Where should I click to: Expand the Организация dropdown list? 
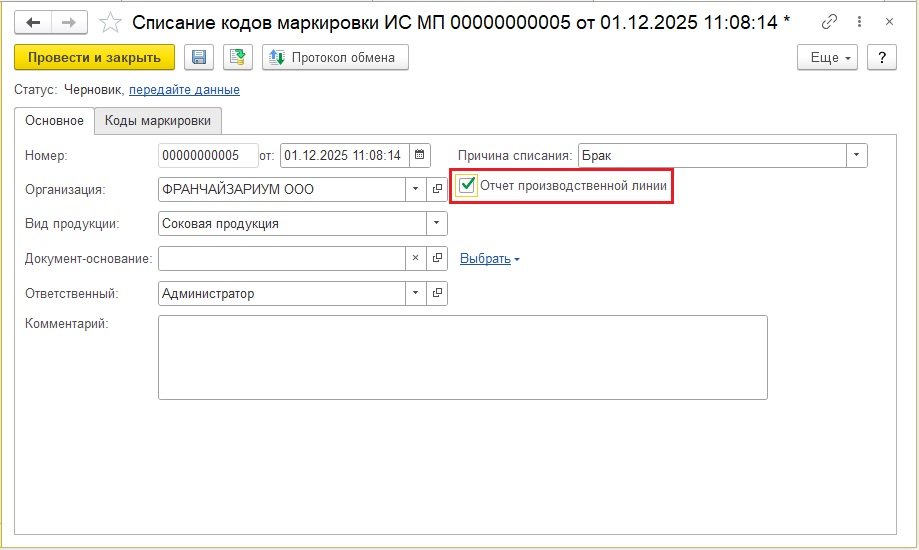pyautogui.click(x=416, y=189)
